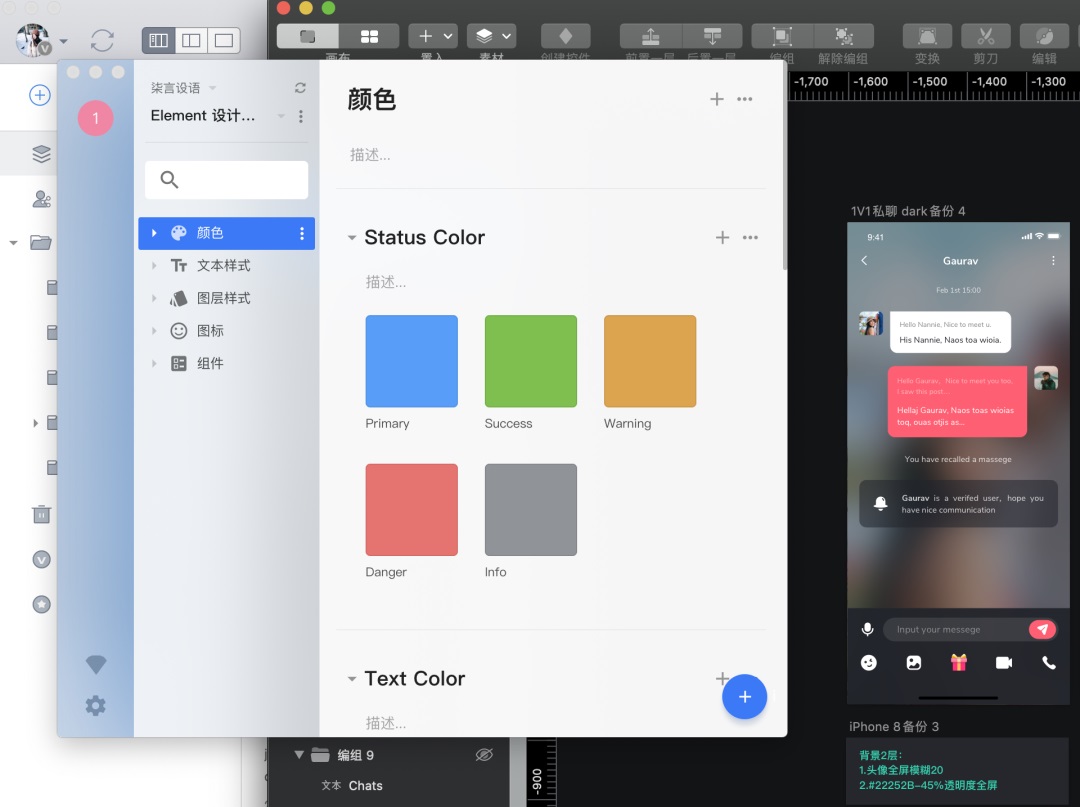Viewport: 1080px width, 807px height.
Task: Open the 素材 layers dropdown in Sketch toolbar
Action: click(x=492, y=36)
